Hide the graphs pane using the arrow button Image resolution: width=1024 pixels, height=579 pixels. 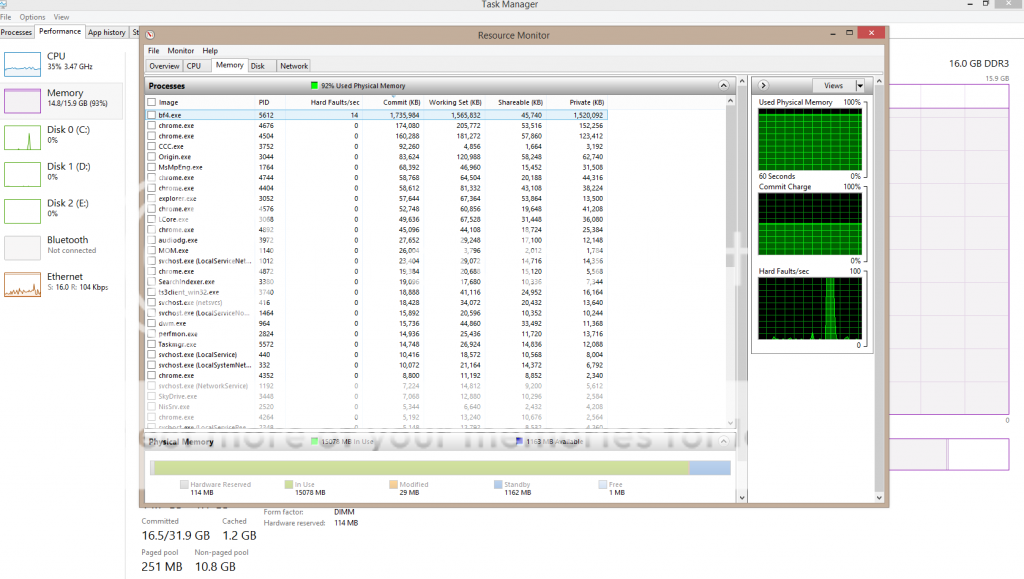tap(763, 86)
